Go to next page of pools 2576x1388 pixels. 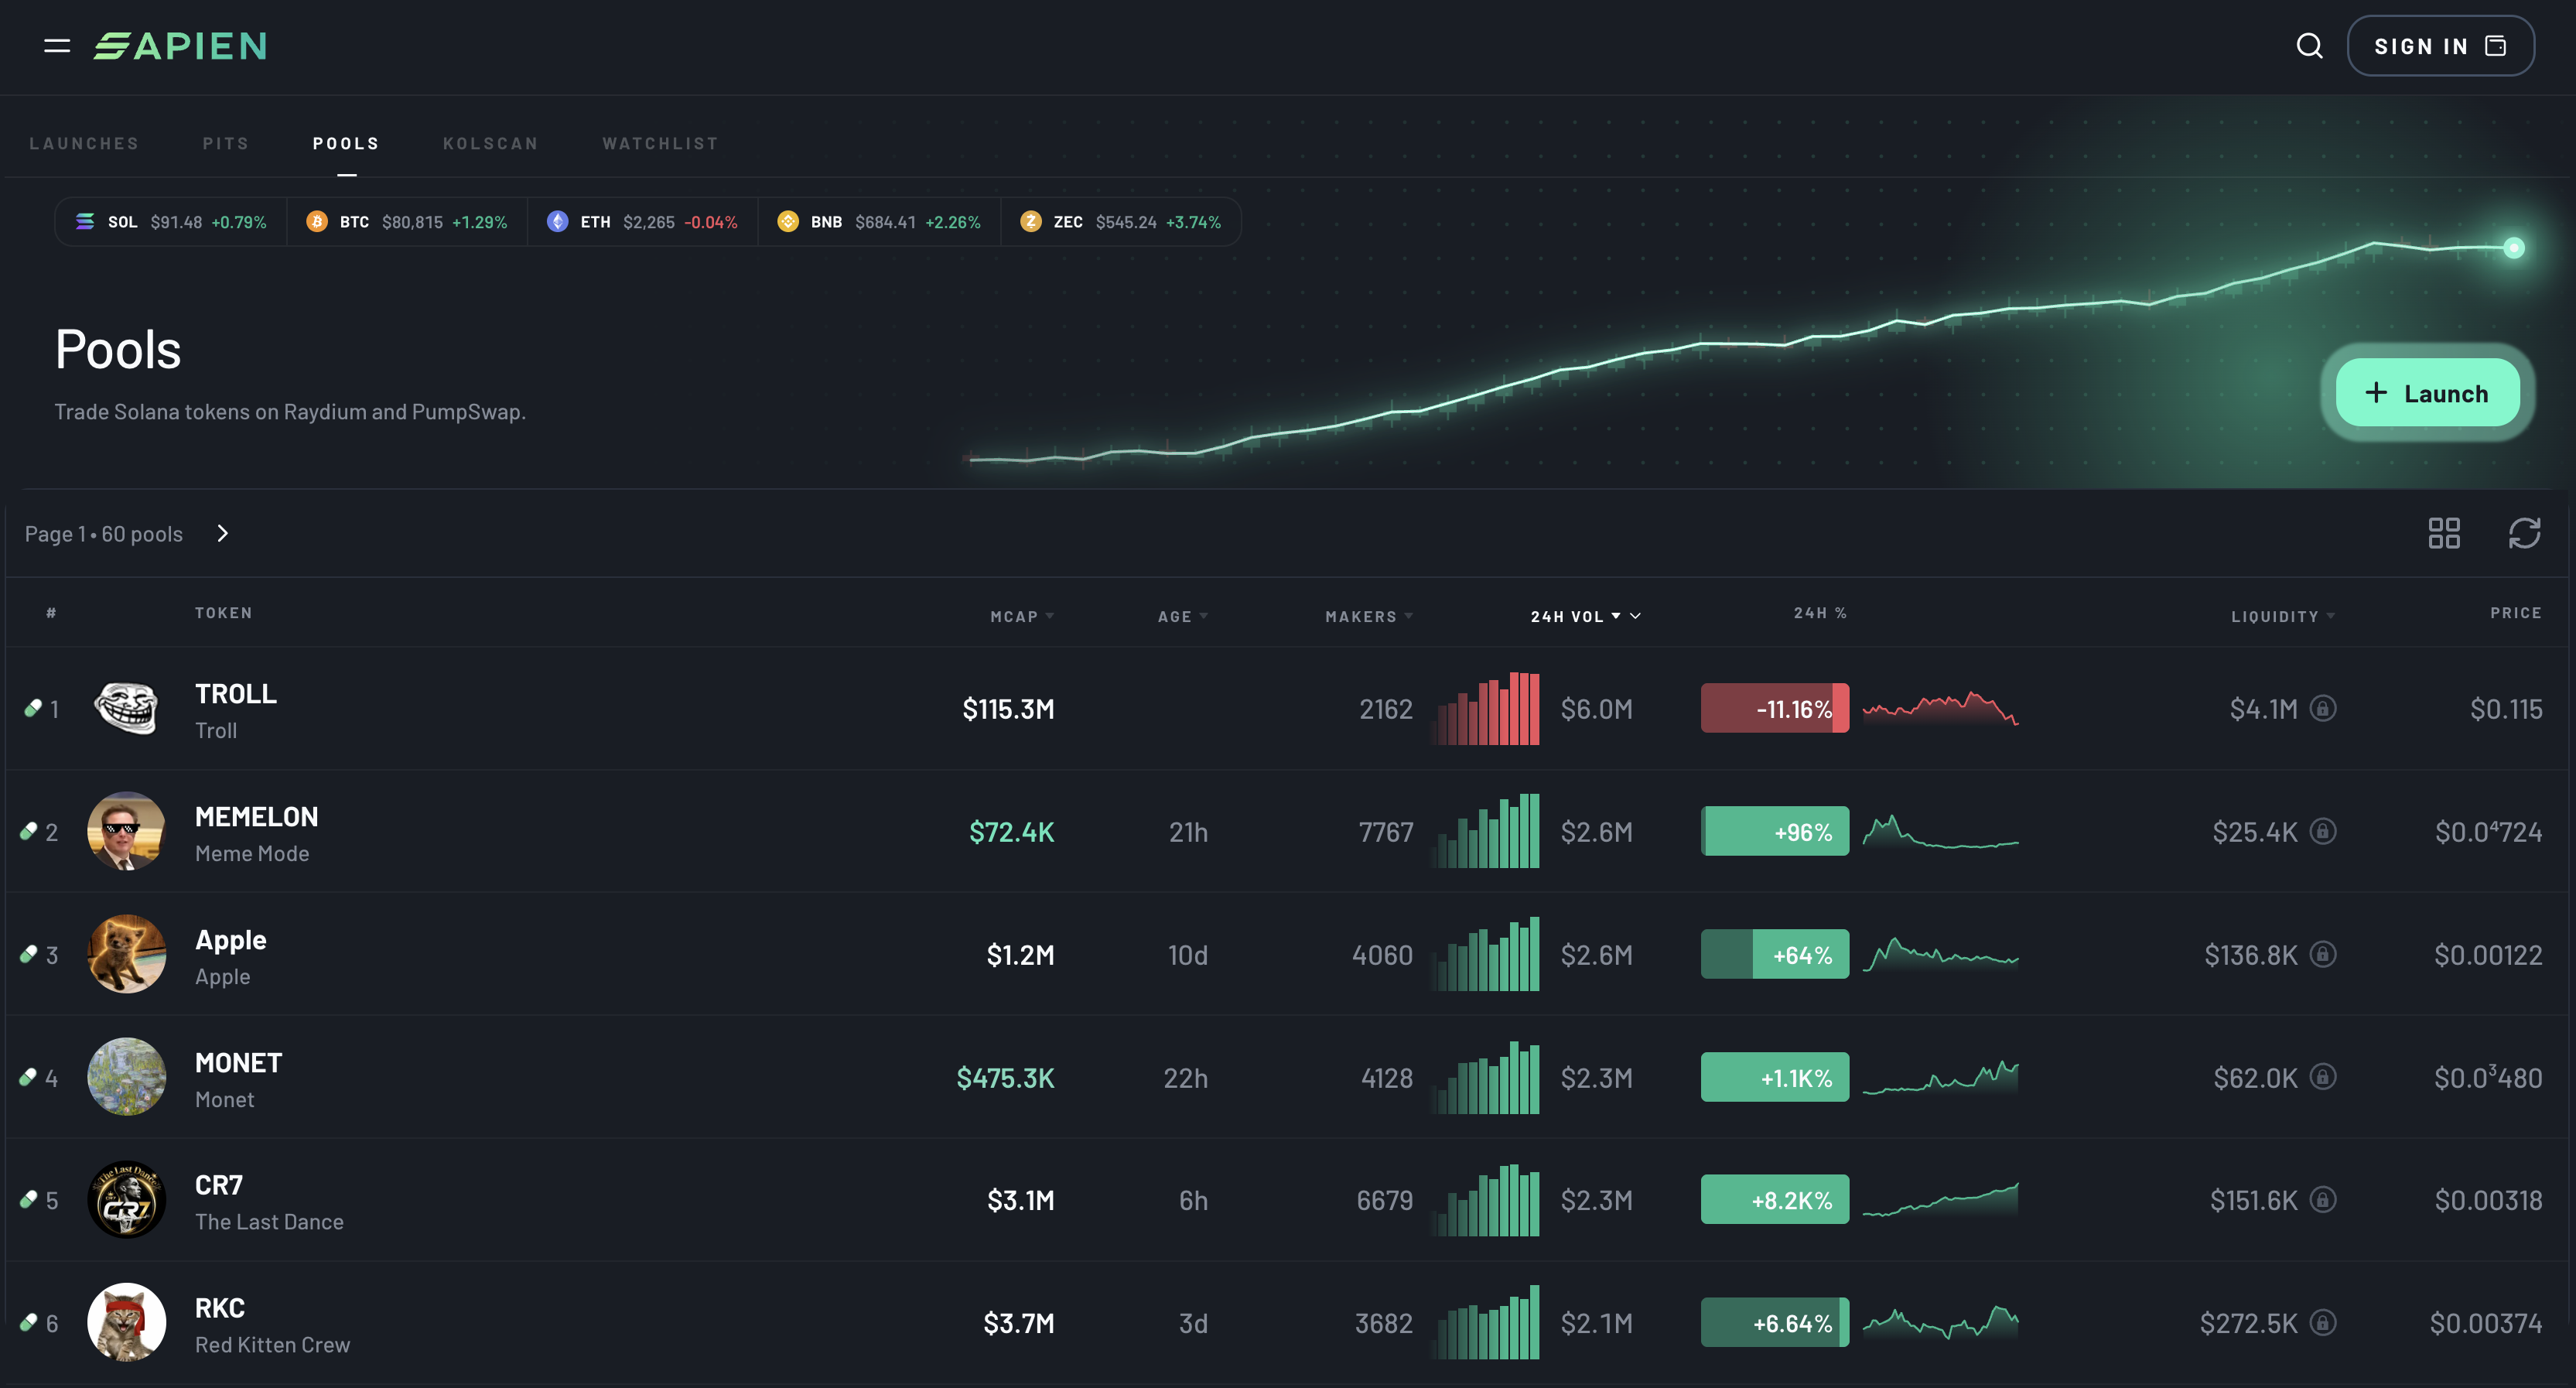[x=223, y=533]
